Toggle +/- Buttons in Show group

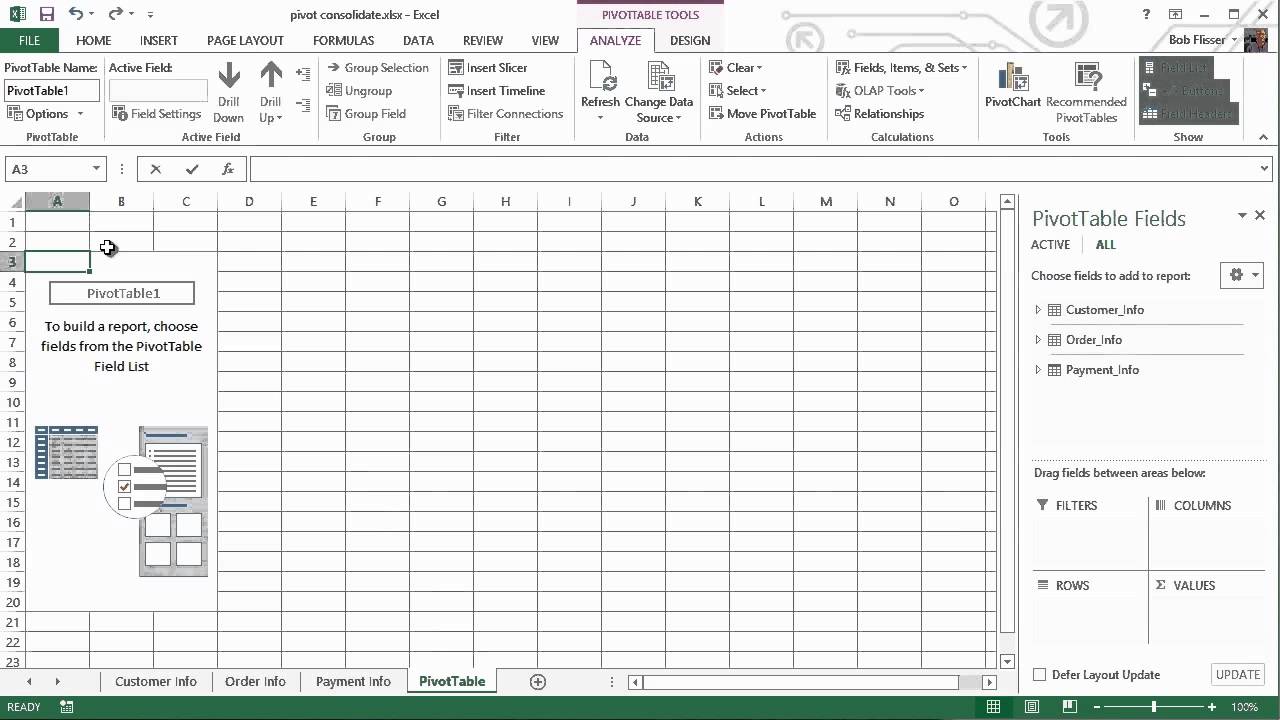coord(1187,91)
